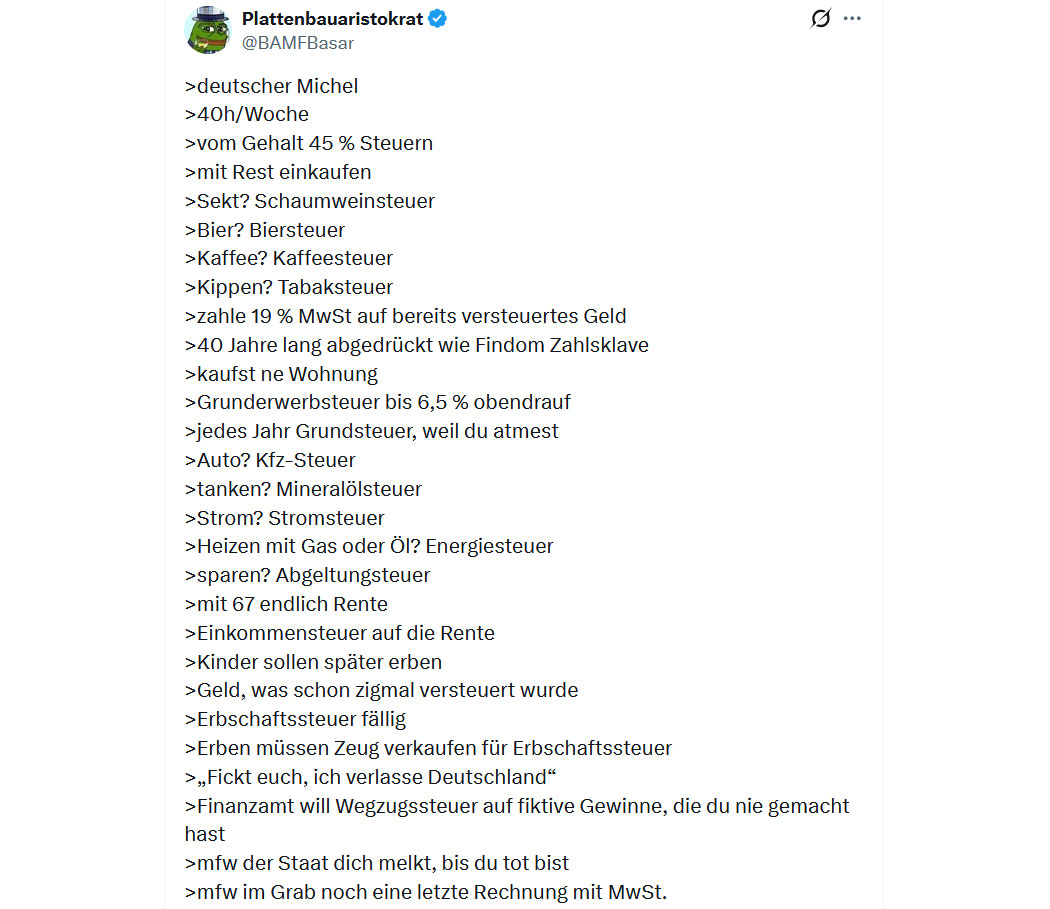Click the quoted "ich verlasse Deutschland" line
The width and height of the screenshot is (1050, 909).
pyautogui.click(x=370, y=777)
